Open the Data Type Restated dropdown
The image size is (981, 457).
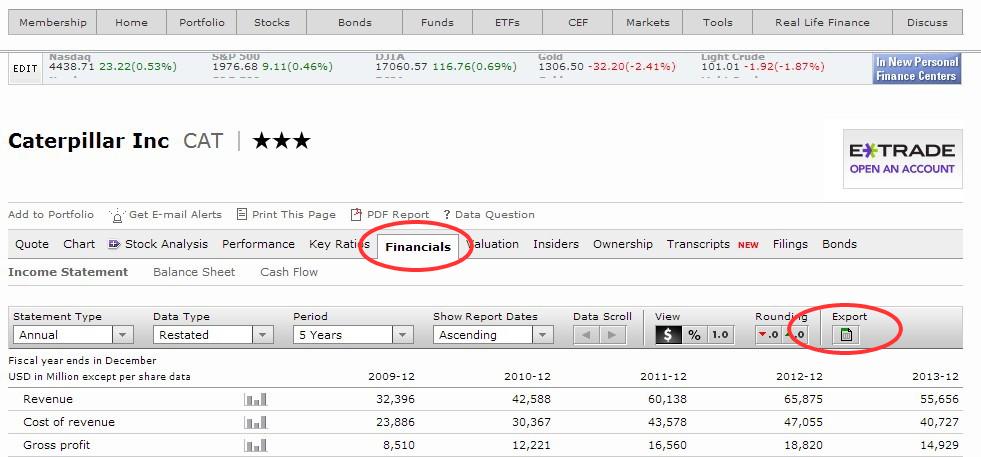tap(213, 335)
